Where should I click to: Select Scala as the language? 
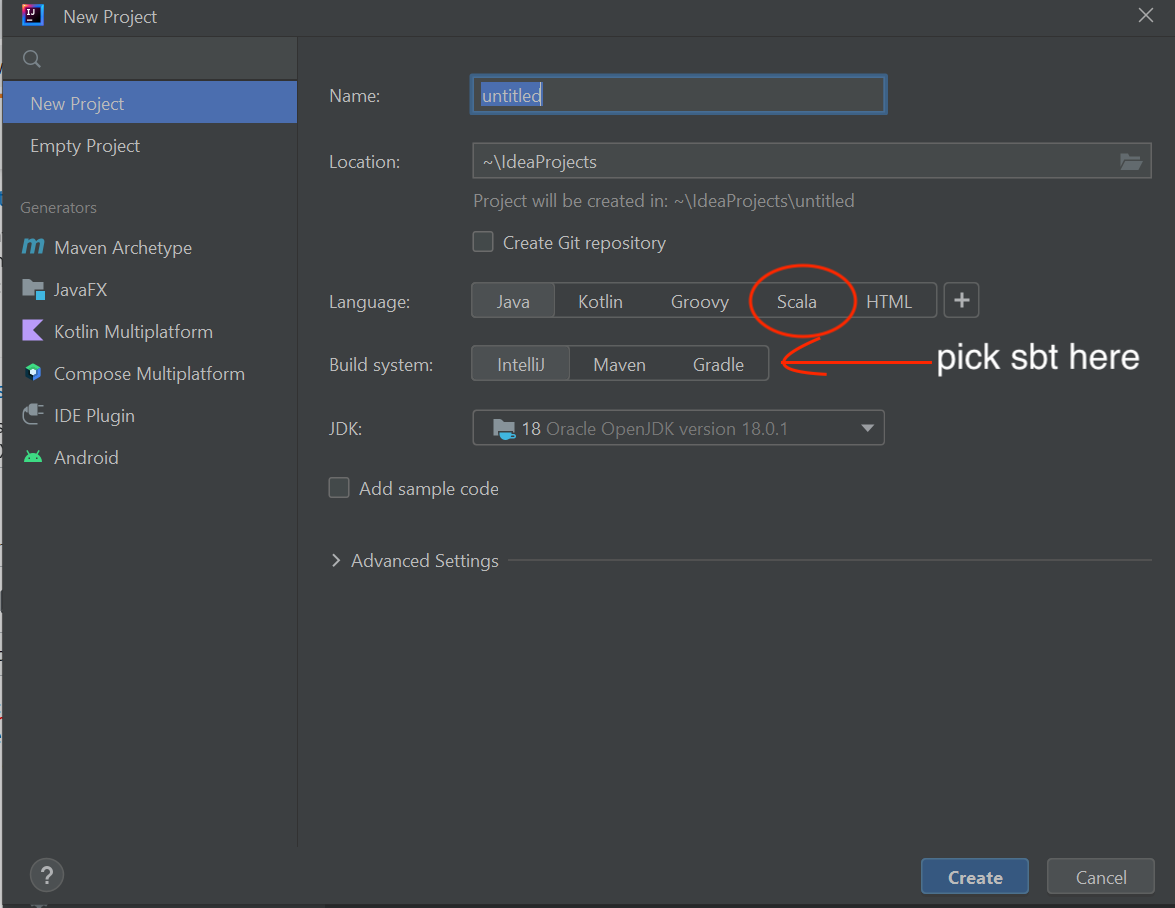[x=797, y=301]
